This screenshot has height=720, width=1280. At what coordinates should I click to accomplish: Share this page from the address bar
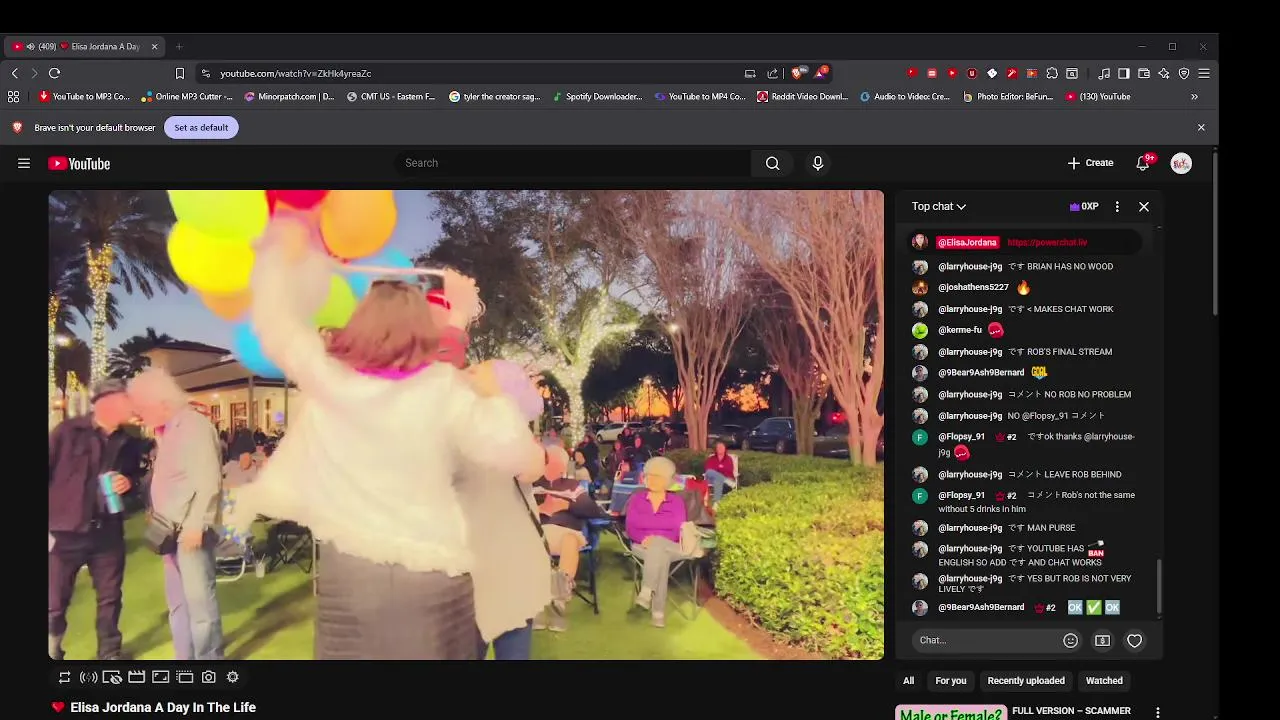point(772,73)
